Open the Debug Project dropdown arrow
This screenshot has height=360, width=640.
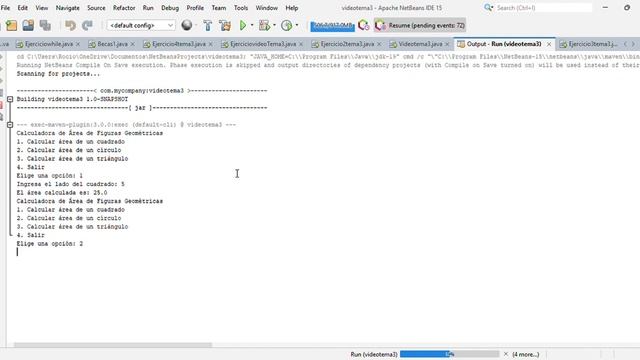coord(274,25)
